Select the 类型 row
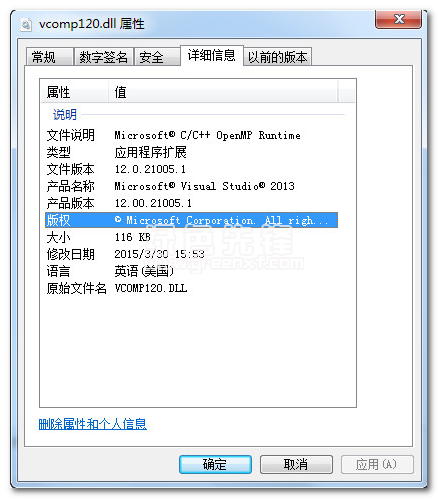The width and height of the screenshot is (438, 499). point(191,152)
